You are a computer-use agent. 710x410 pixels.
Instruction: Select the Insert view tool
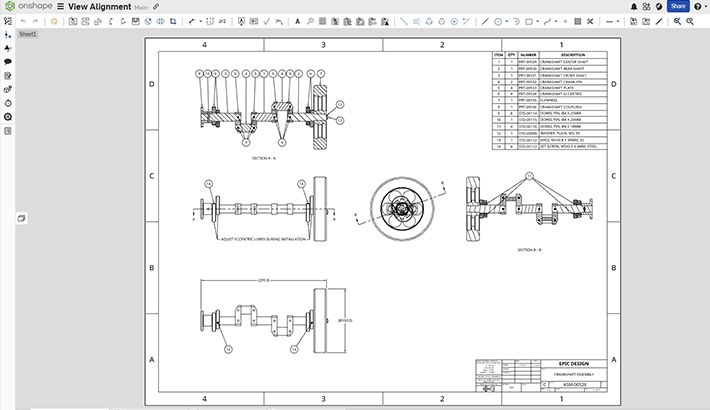pyautogui.click(x=73, y=21)
